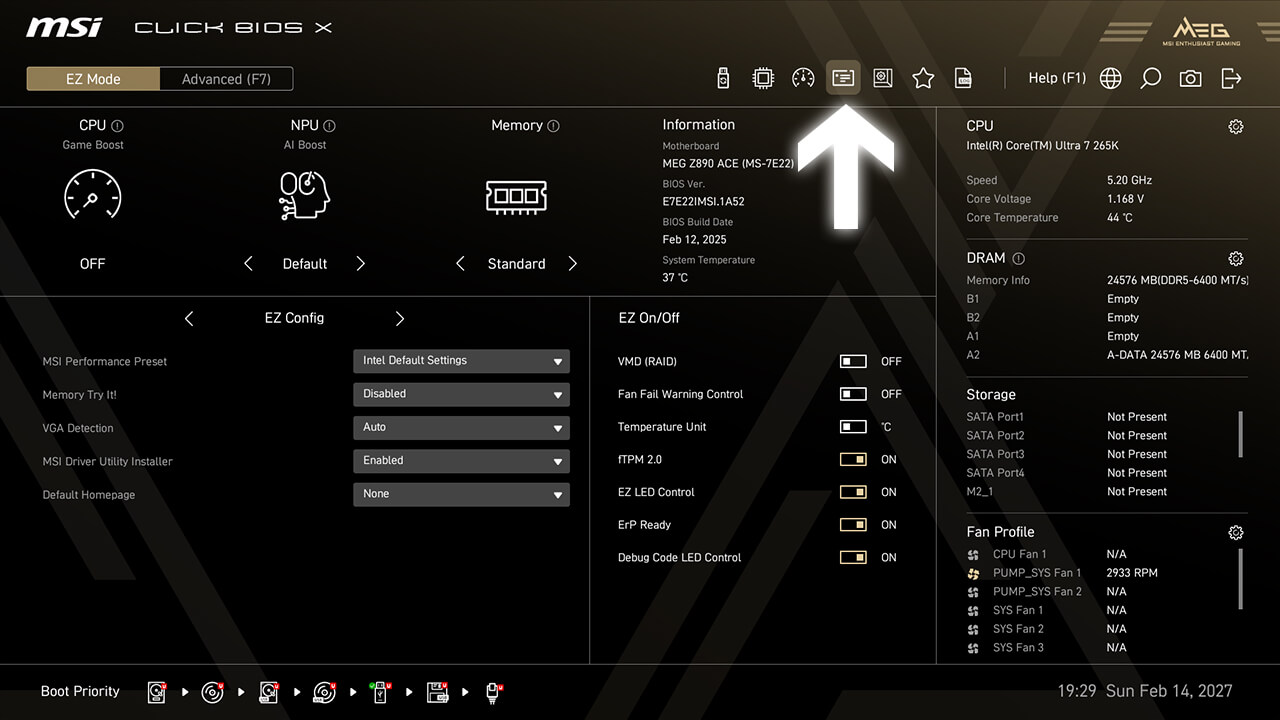This screenshot has width=1280, height=720.
Task: Go to next EZ Config page chevron
Action: (400, 318)
